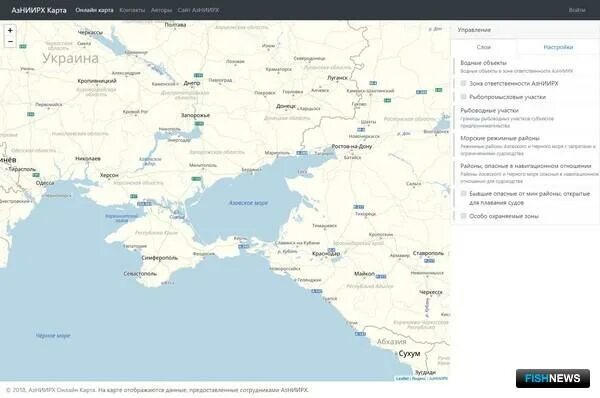
Task: Click Майкоп city label on map
Action: [364, 274]
